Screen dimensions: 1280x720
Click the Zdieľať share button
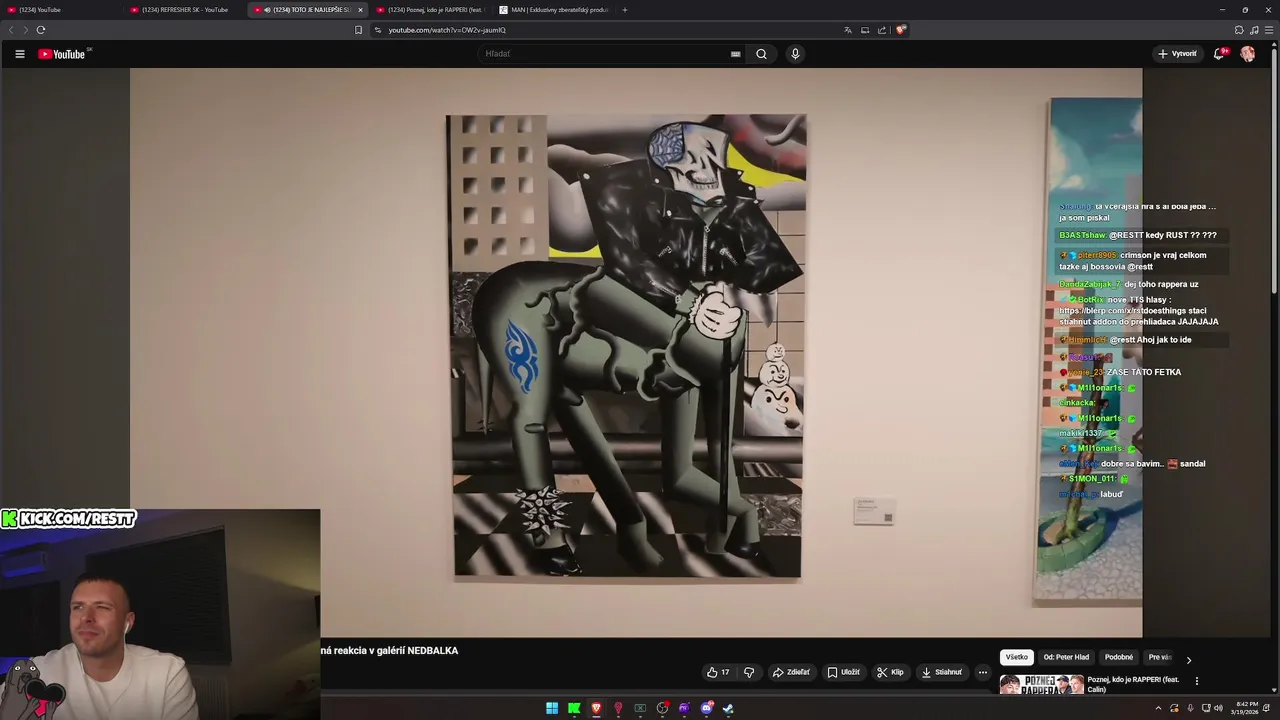[791, 672]
